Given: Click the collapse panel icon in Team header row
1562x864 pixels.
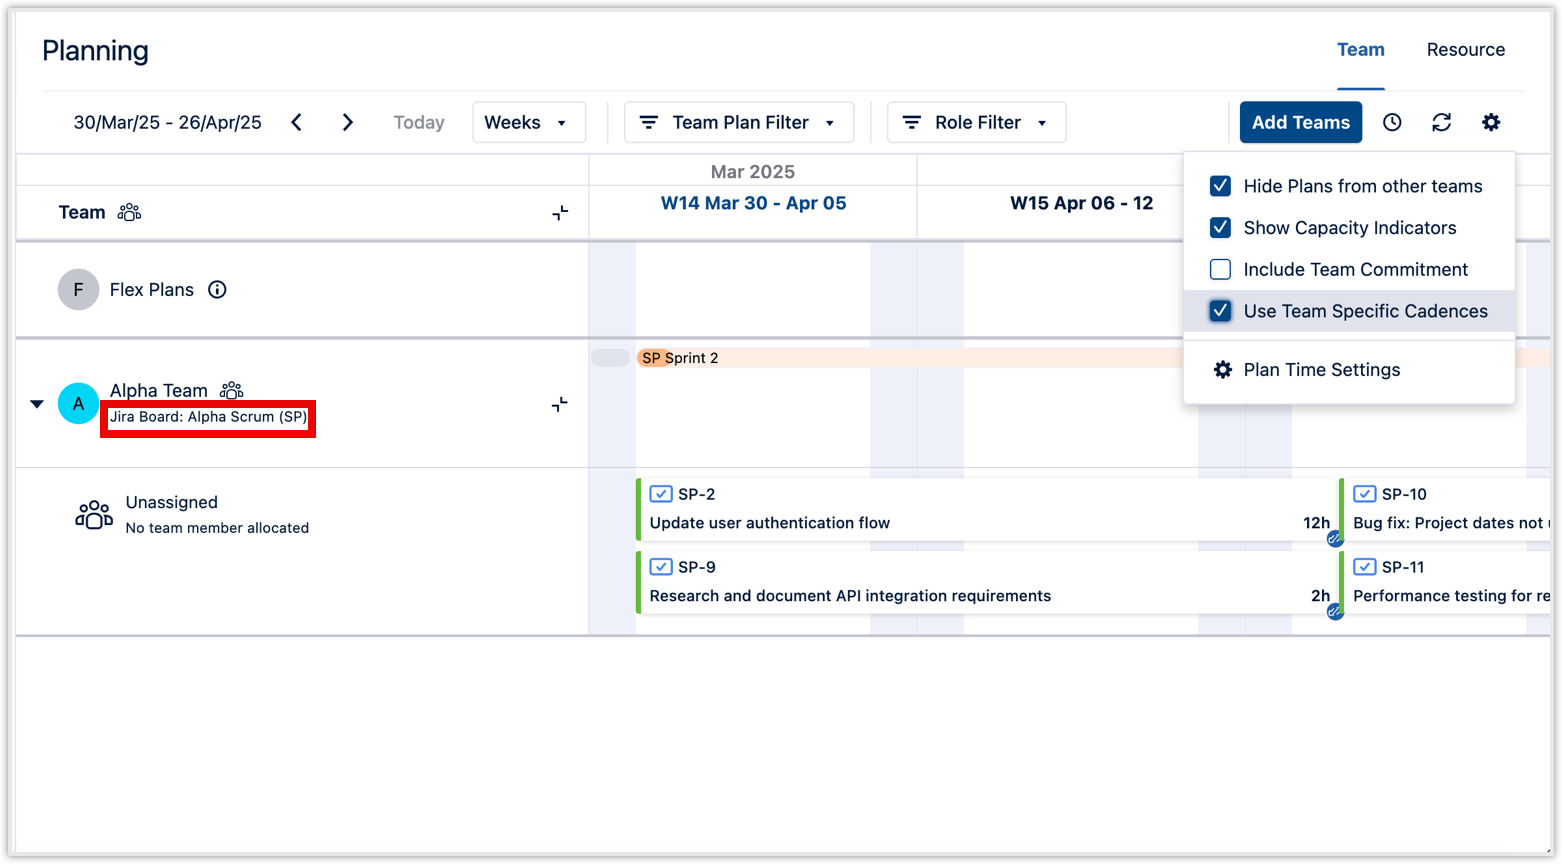Looking at the screenshot, I should [x=561, y=212].
